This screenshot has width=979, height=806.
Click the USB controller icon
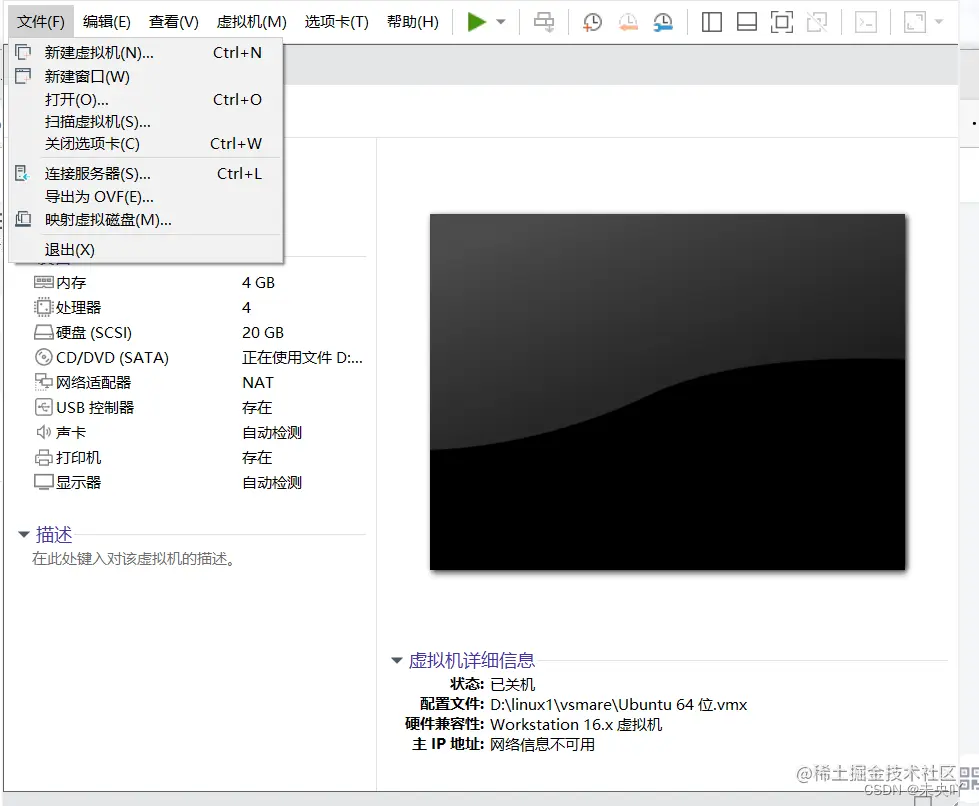[x=44, y=407]
